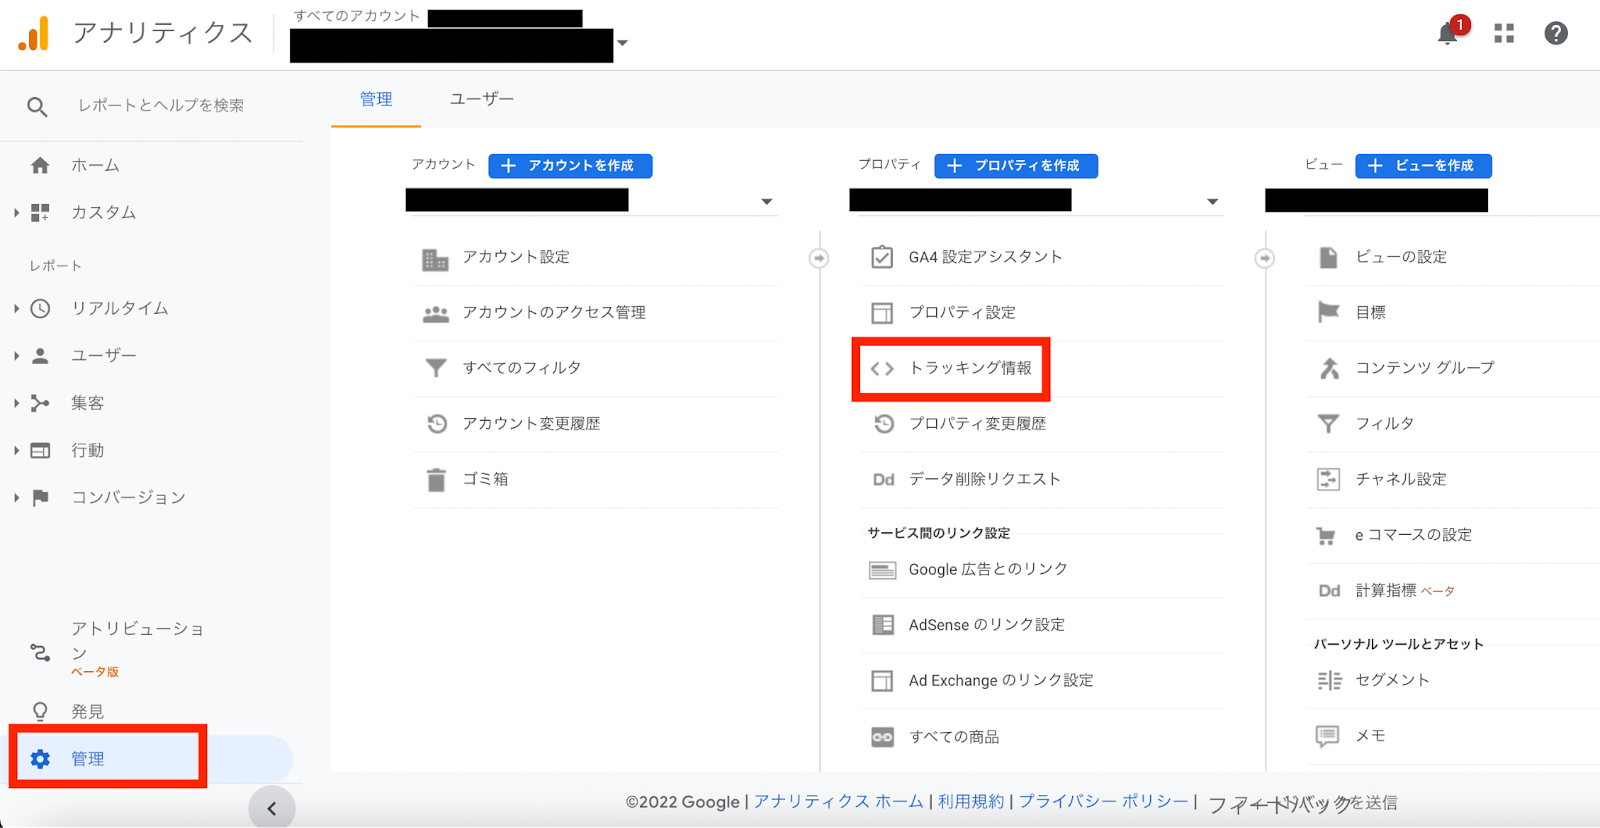Viewport: 1600px width, 828px height.
Task: Click the アトリビューション icon
Action: 40,653
